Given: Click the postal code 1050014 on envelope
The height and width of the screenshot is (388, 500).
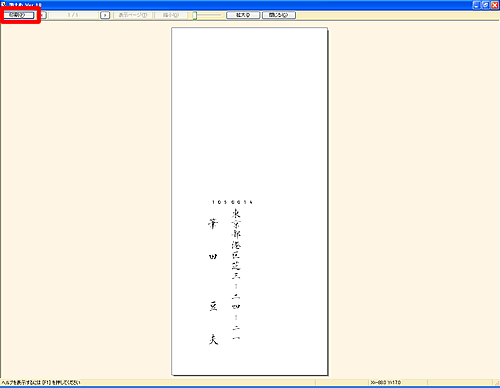Looking at the screenshot, I should (232, 202).
